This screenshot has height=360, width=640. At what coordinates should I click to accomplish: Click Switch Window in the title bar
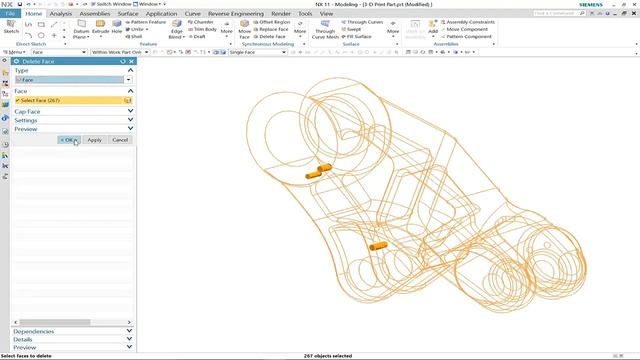pyautogui.click(x=111, y=4)
